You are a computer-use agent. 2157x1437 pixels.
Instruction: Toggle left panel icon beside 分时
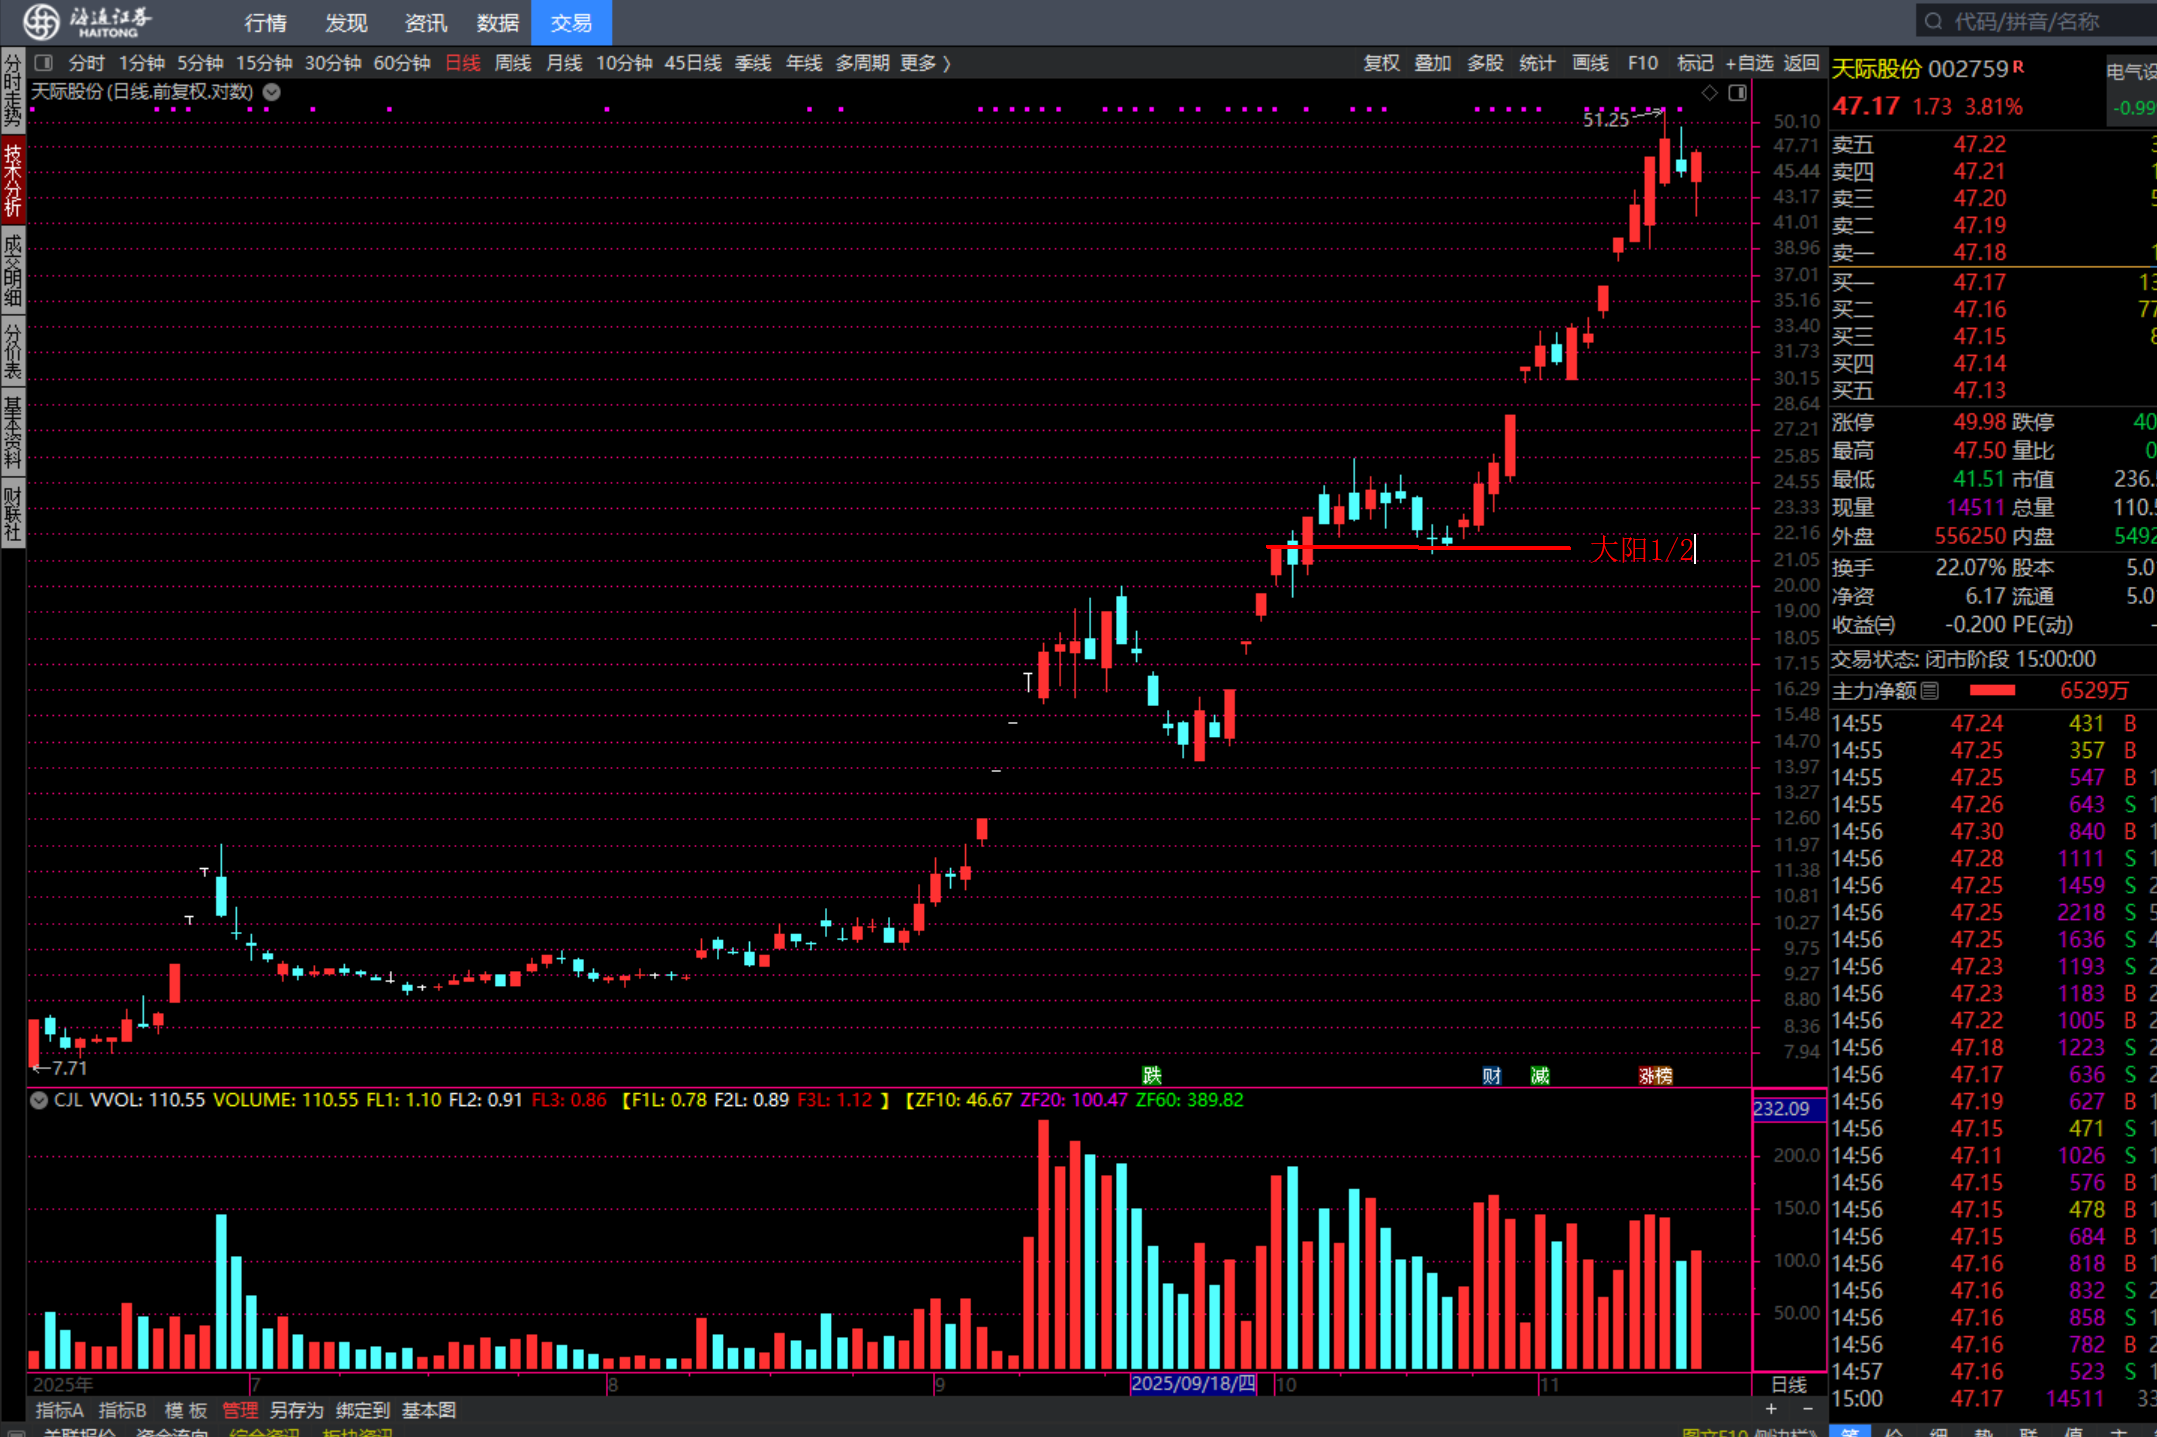43,63
